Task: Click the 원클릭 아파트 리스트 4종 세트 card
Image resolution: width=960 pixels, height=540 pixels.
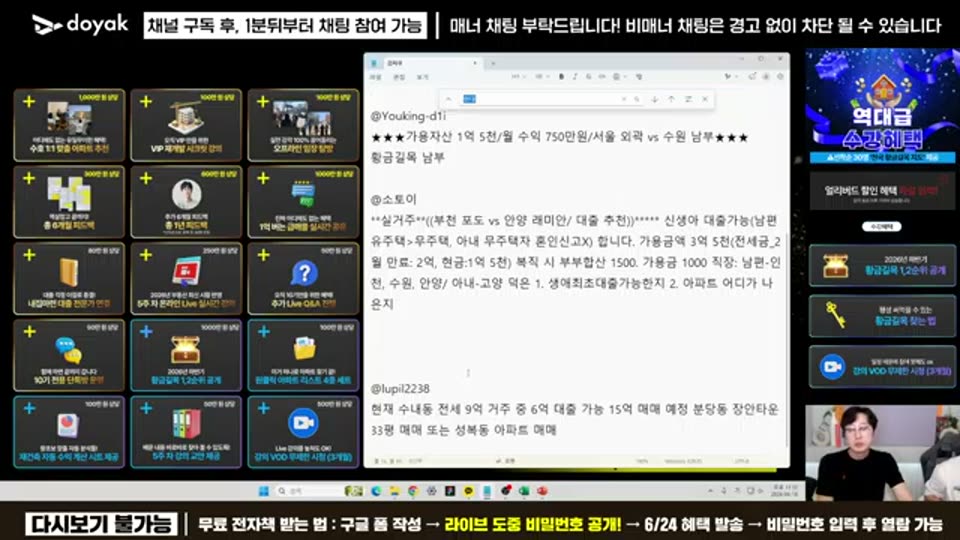Action: click(304, 355)
